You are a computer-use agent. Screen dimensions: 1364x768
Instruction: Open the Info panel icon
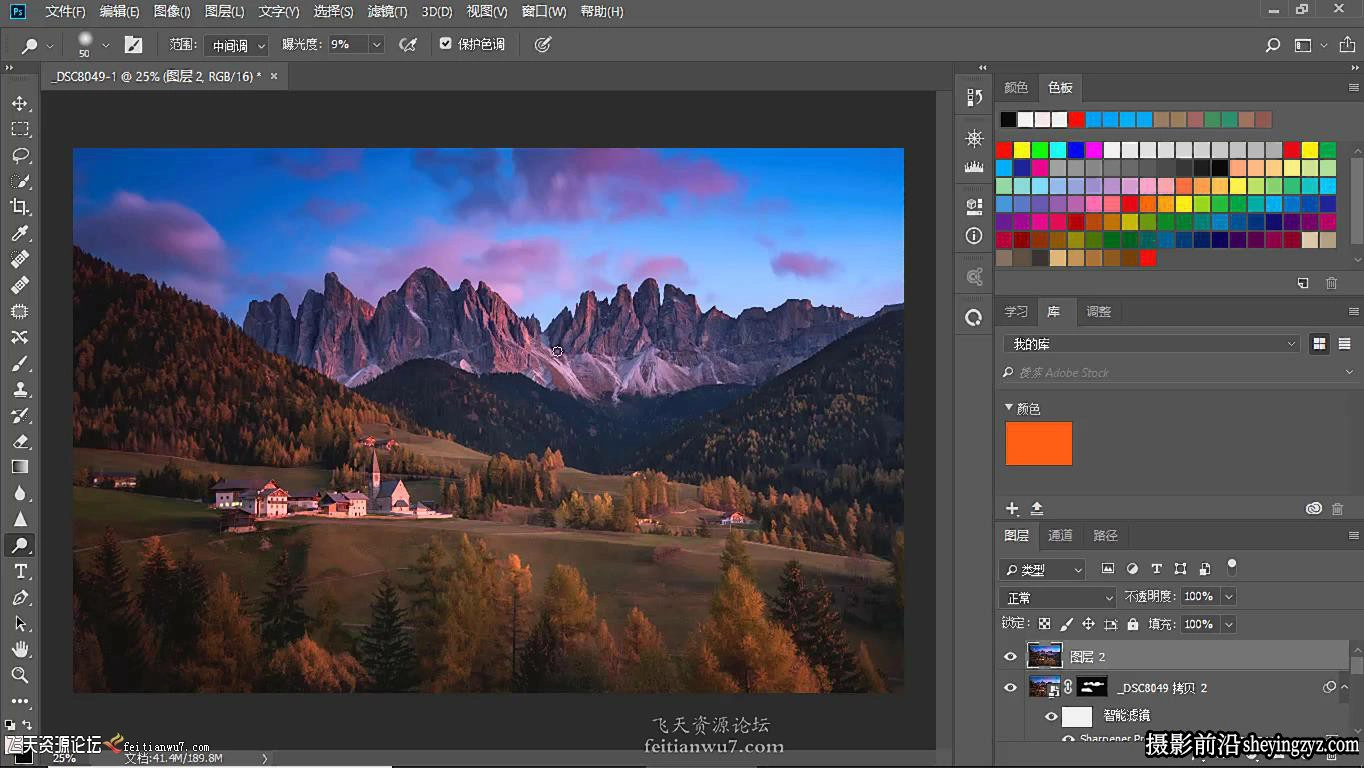coord(974,236)
